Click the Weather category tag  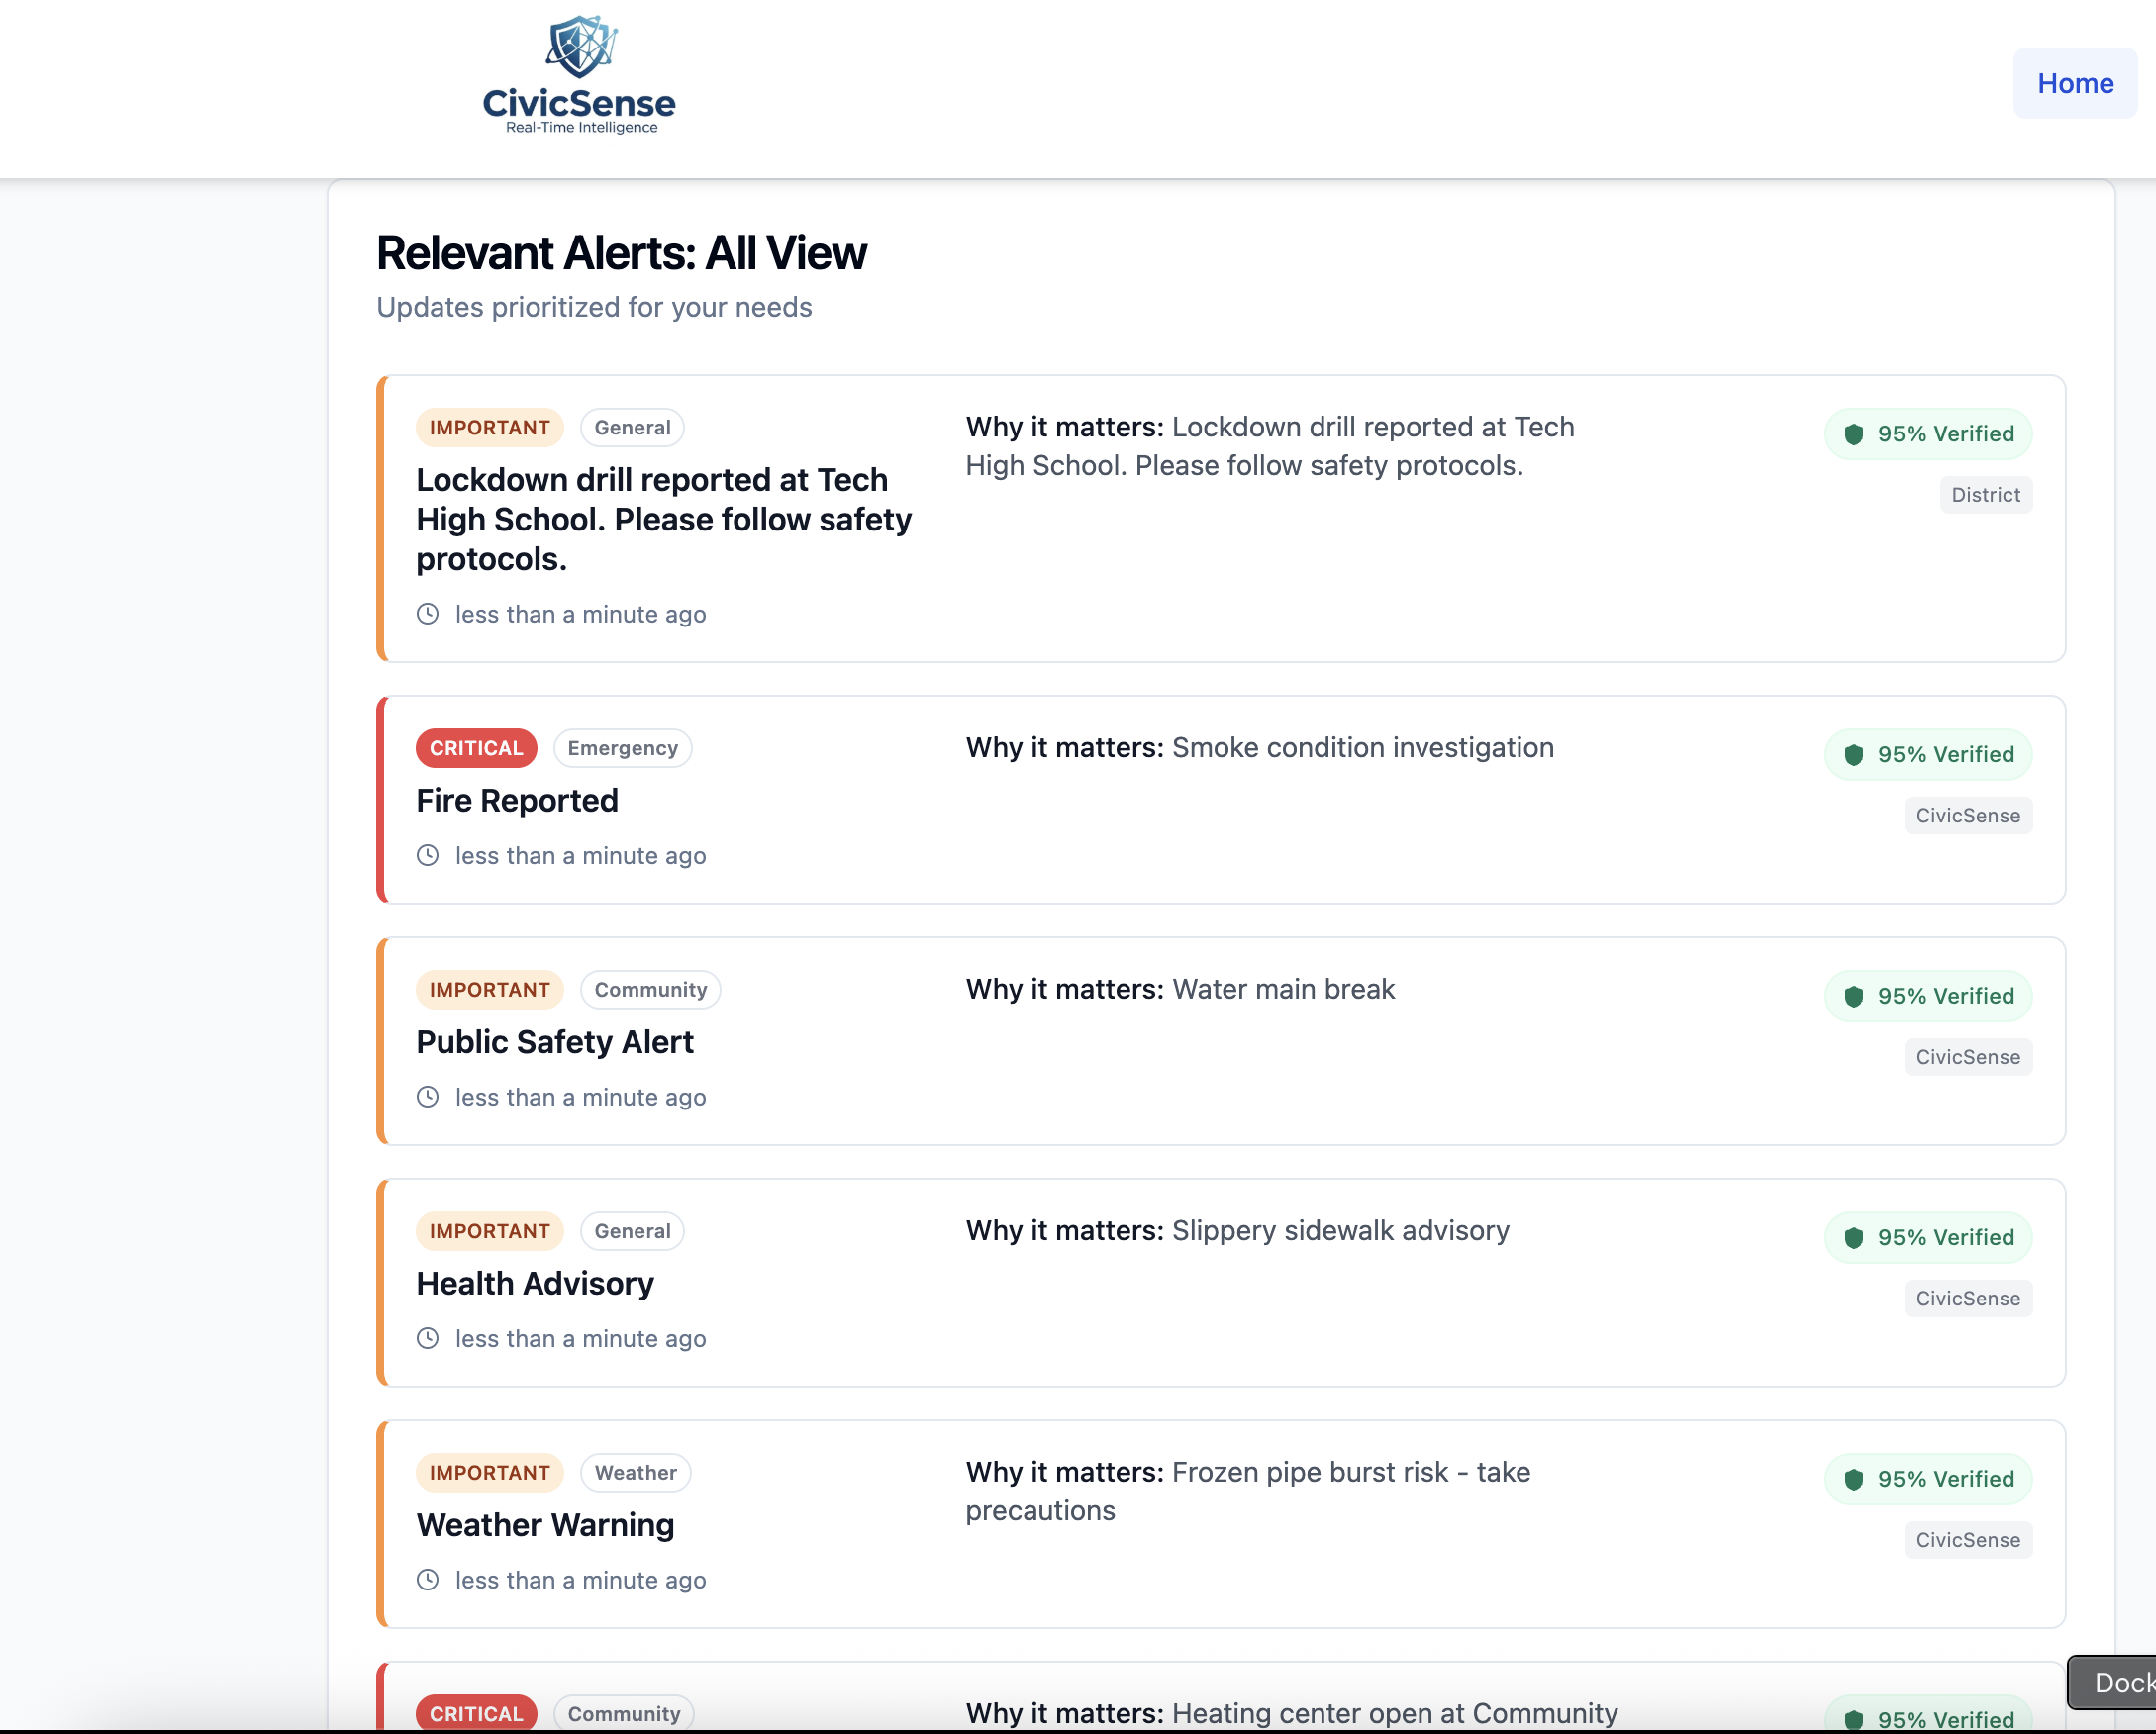point(635,1472)
